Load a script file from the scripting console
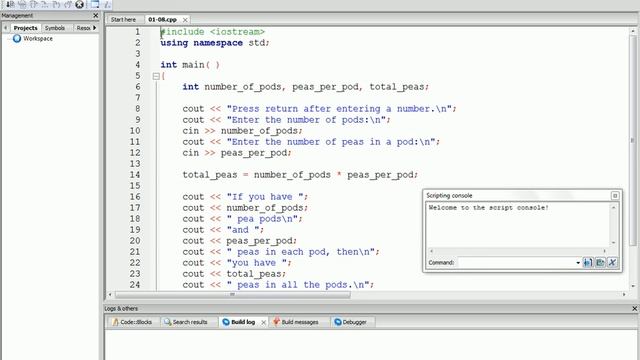The image size is (640, 360). pos(600,262)
